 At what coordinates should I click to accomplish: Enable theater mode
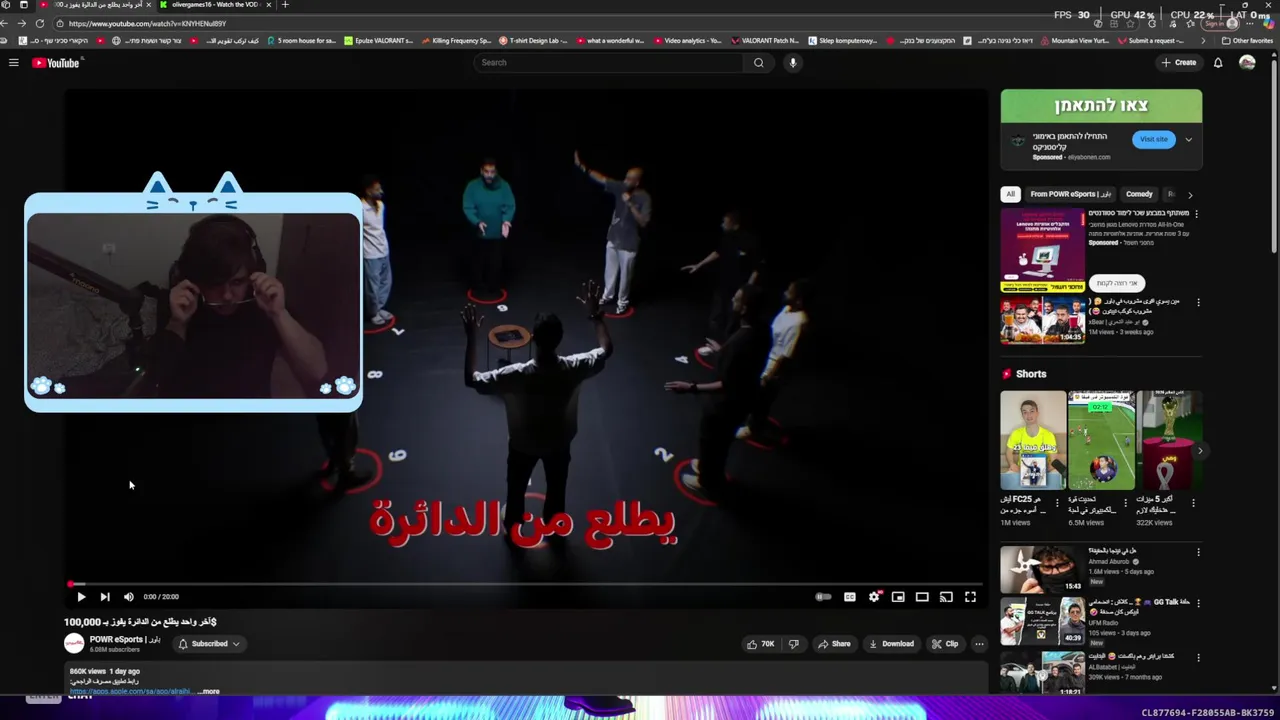[x=922, y=597]
